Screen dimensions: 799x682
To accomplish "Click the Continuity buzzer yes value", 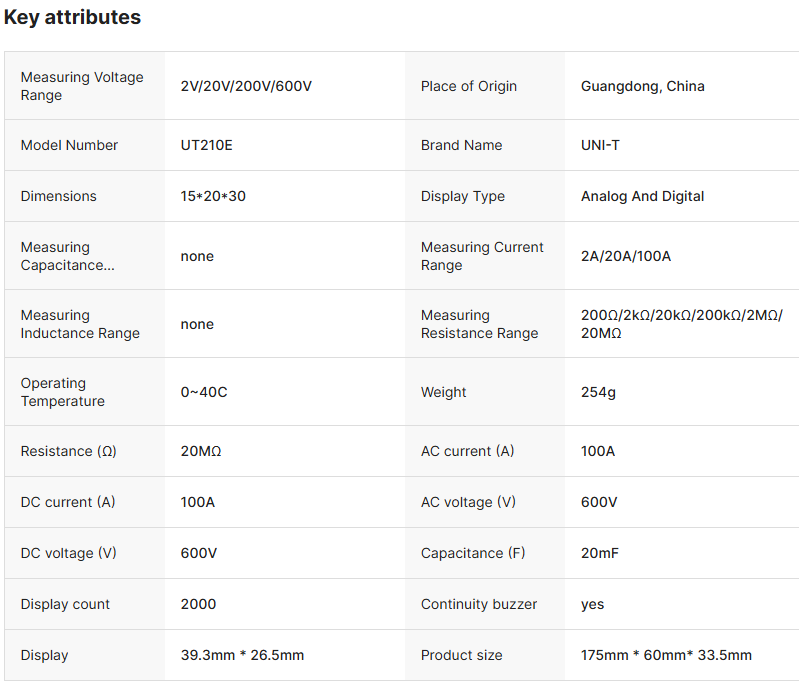I will click(x=592, y=604).
